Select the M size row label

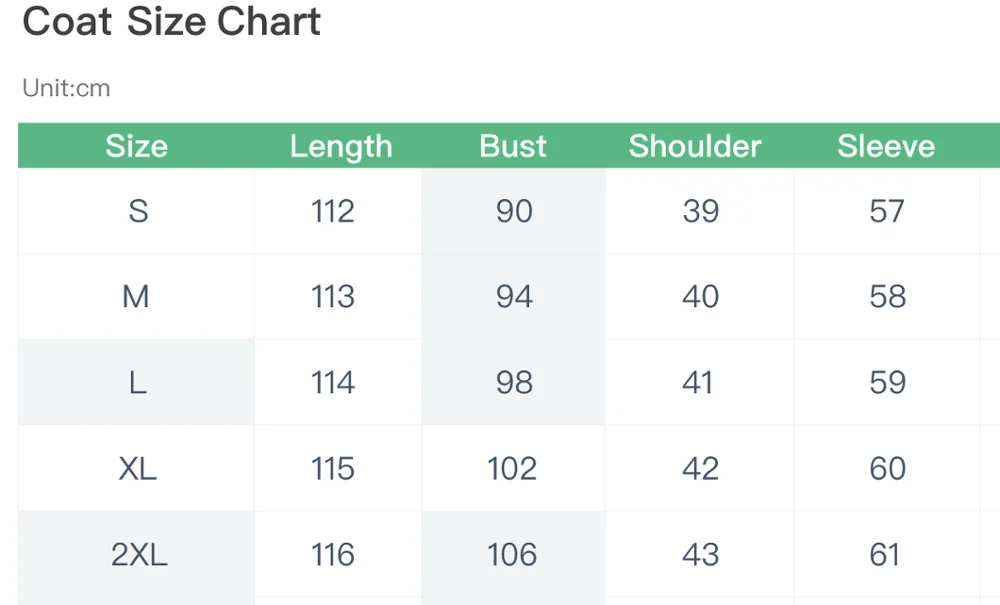point(136,296)
